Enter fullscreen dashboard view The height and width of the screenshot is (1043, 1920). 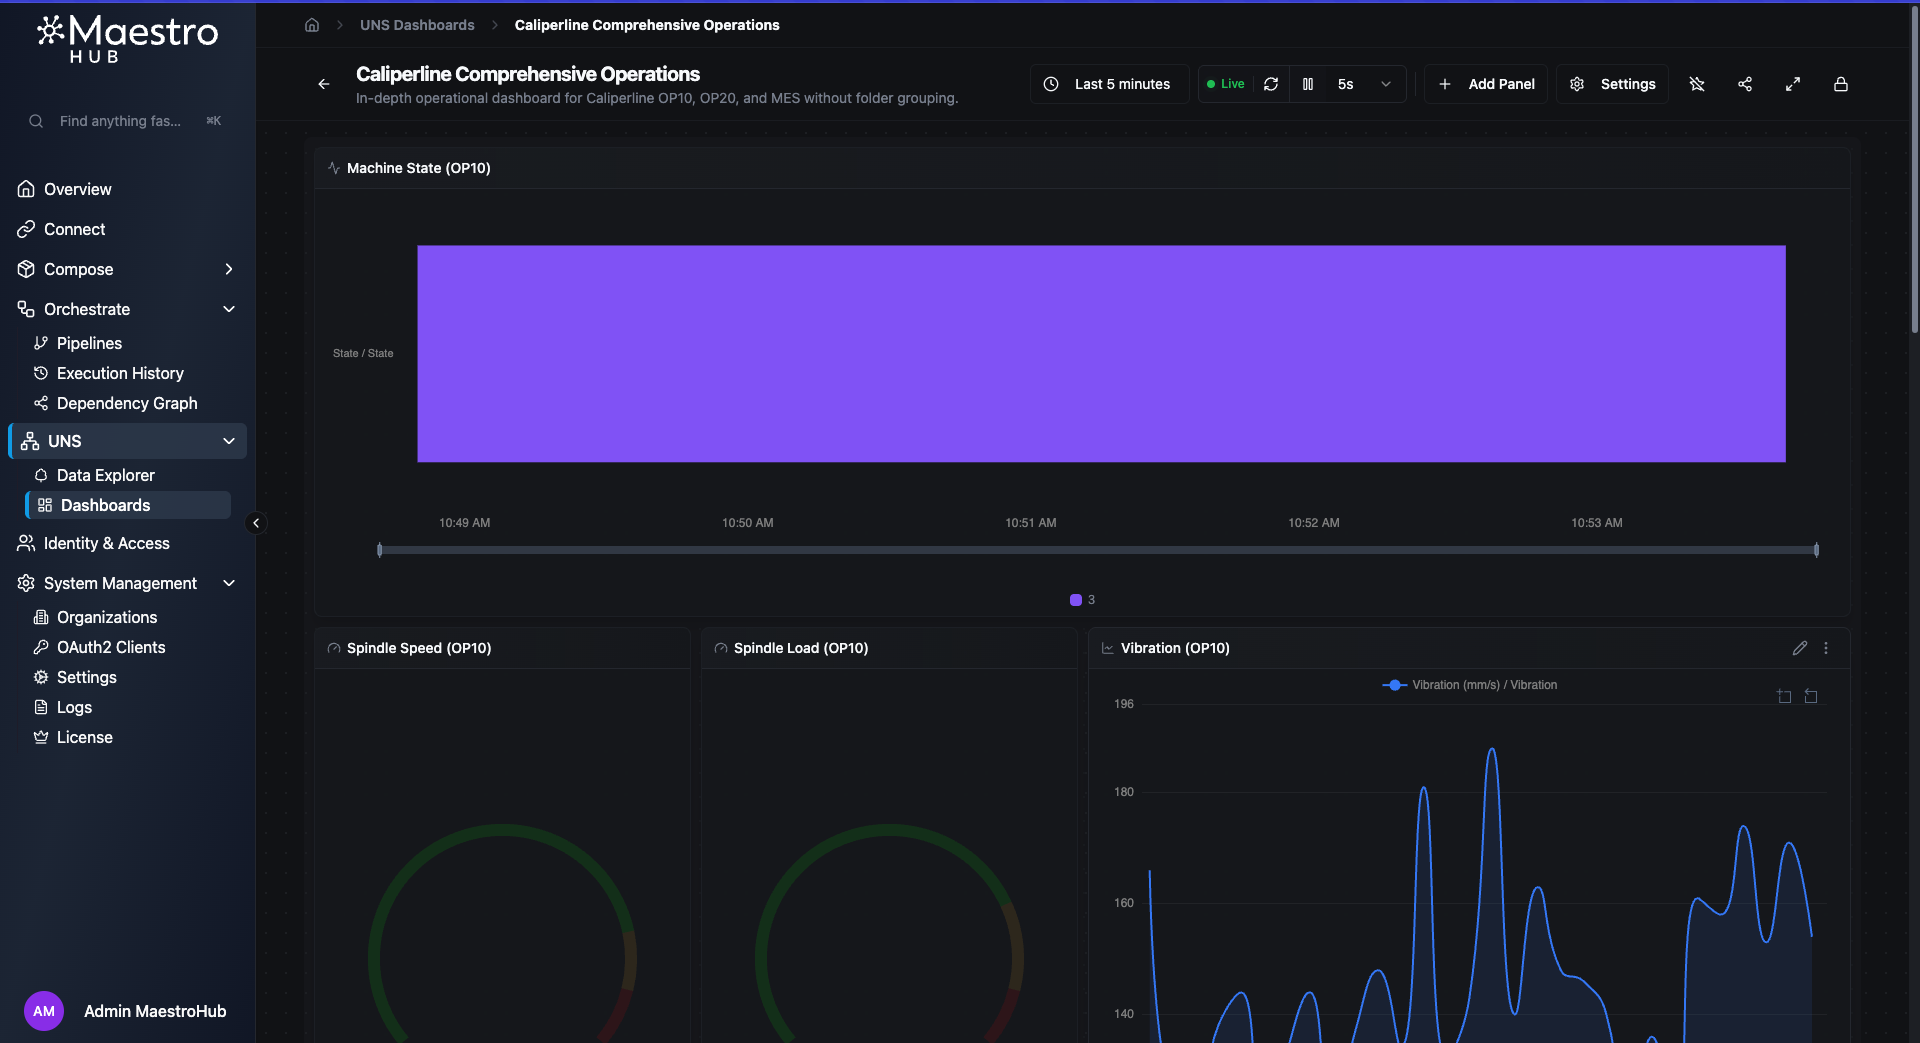click(1793, 84)
